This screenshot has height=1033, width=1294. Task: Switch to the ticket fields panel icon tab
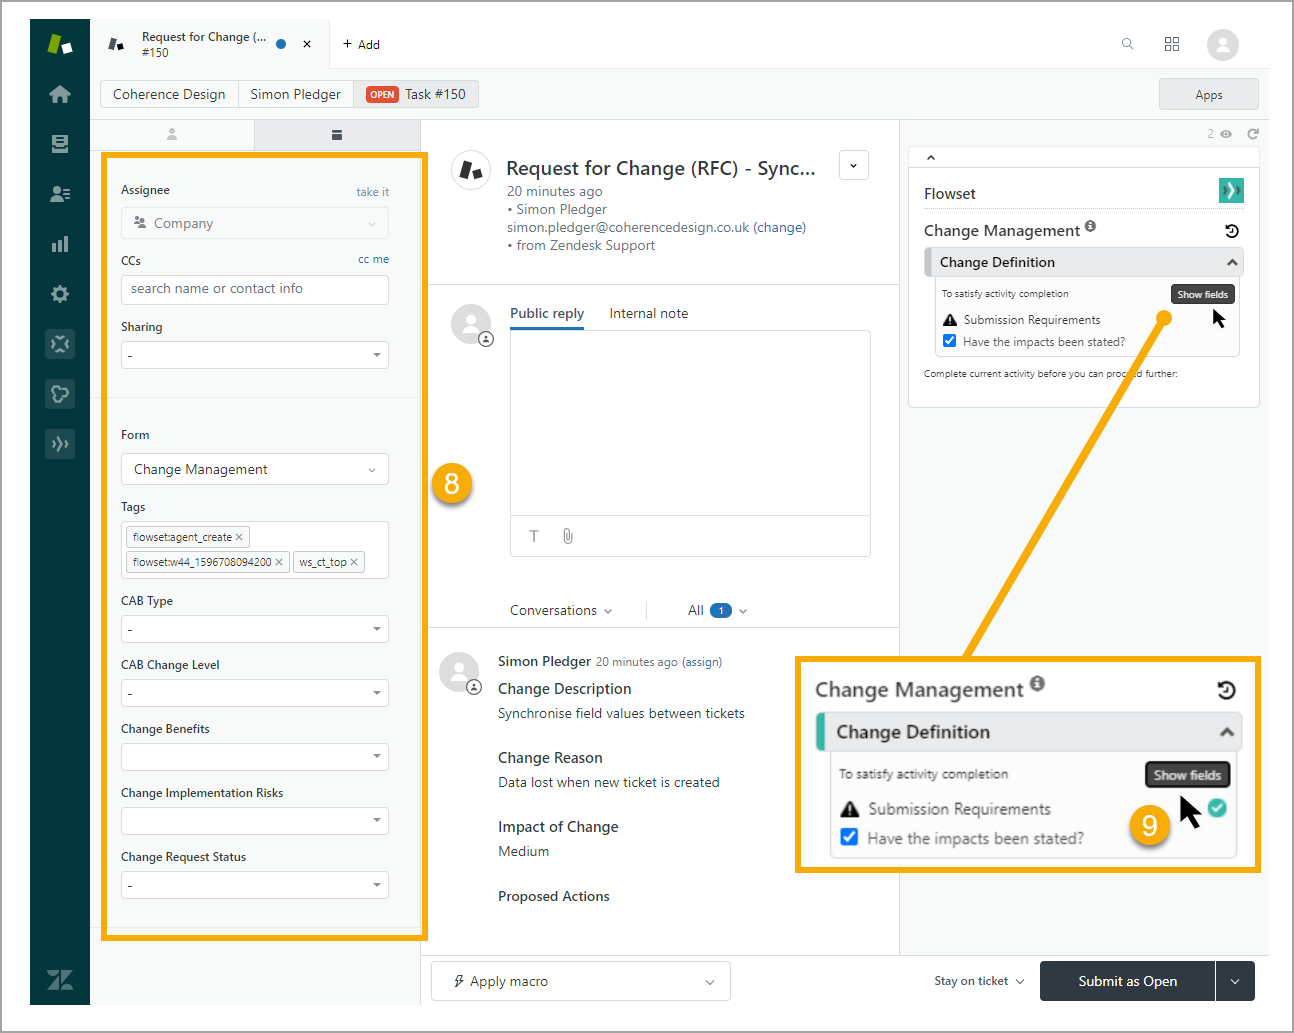337,134
